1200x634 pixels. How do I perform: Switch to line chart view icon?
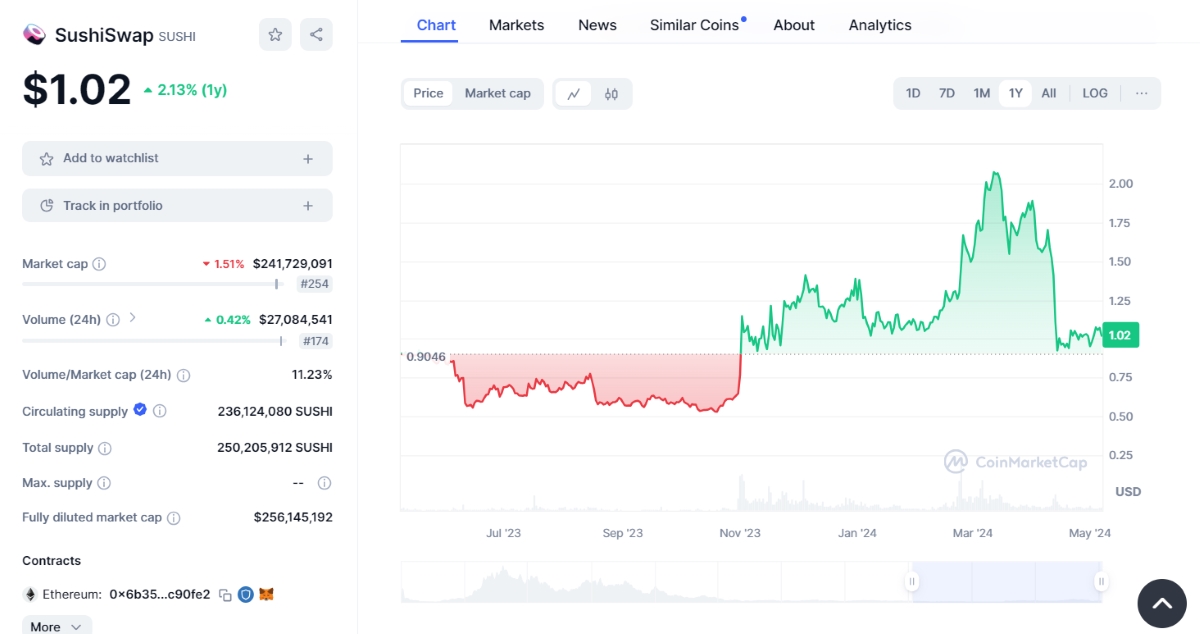coord(573,94)
